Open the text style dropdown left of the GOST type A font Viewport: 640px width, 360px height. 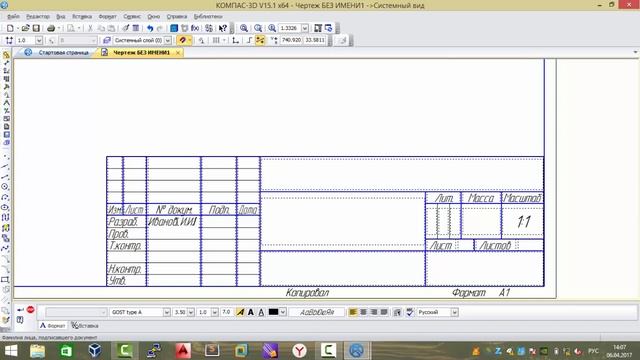tap(103, 312)
